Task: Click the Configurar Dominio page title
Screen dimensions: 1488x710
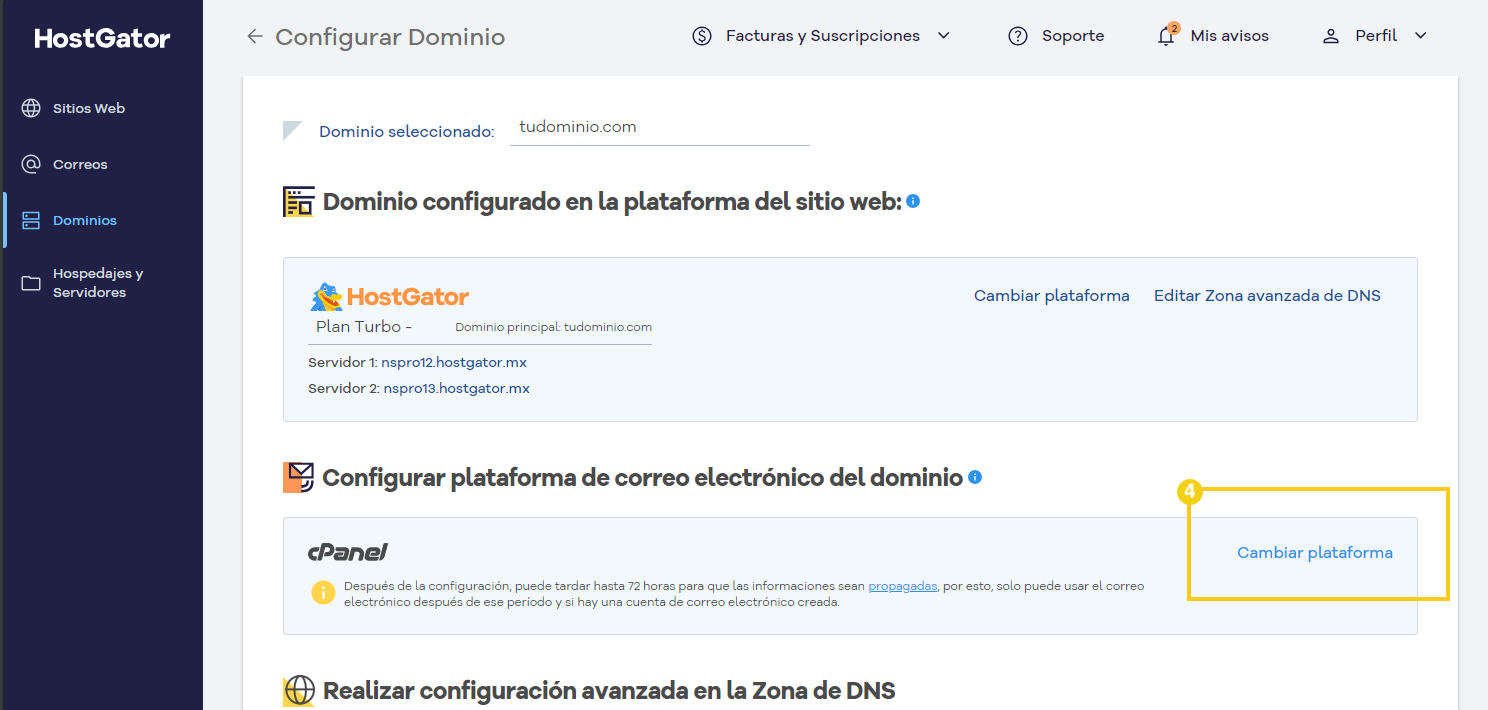Action: coord(390,37)
